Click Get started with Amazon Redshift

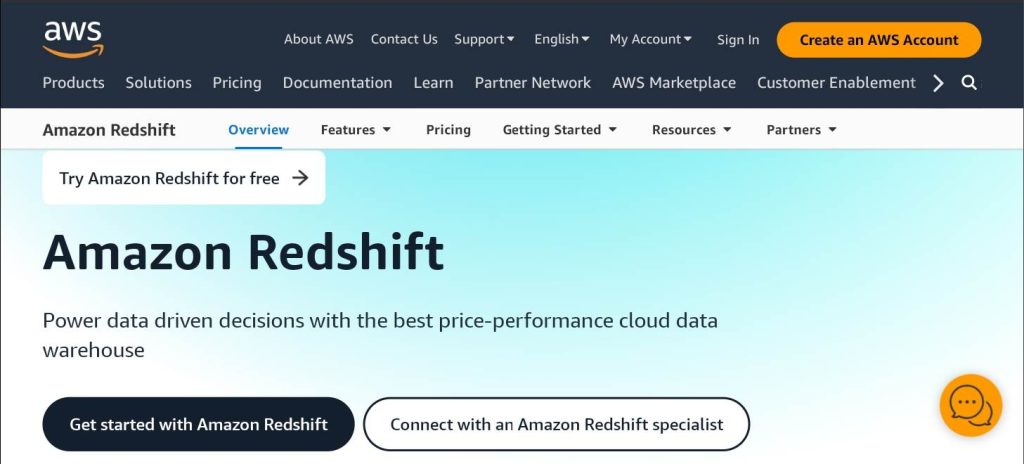pyautogui.click(x=198, y=424)
